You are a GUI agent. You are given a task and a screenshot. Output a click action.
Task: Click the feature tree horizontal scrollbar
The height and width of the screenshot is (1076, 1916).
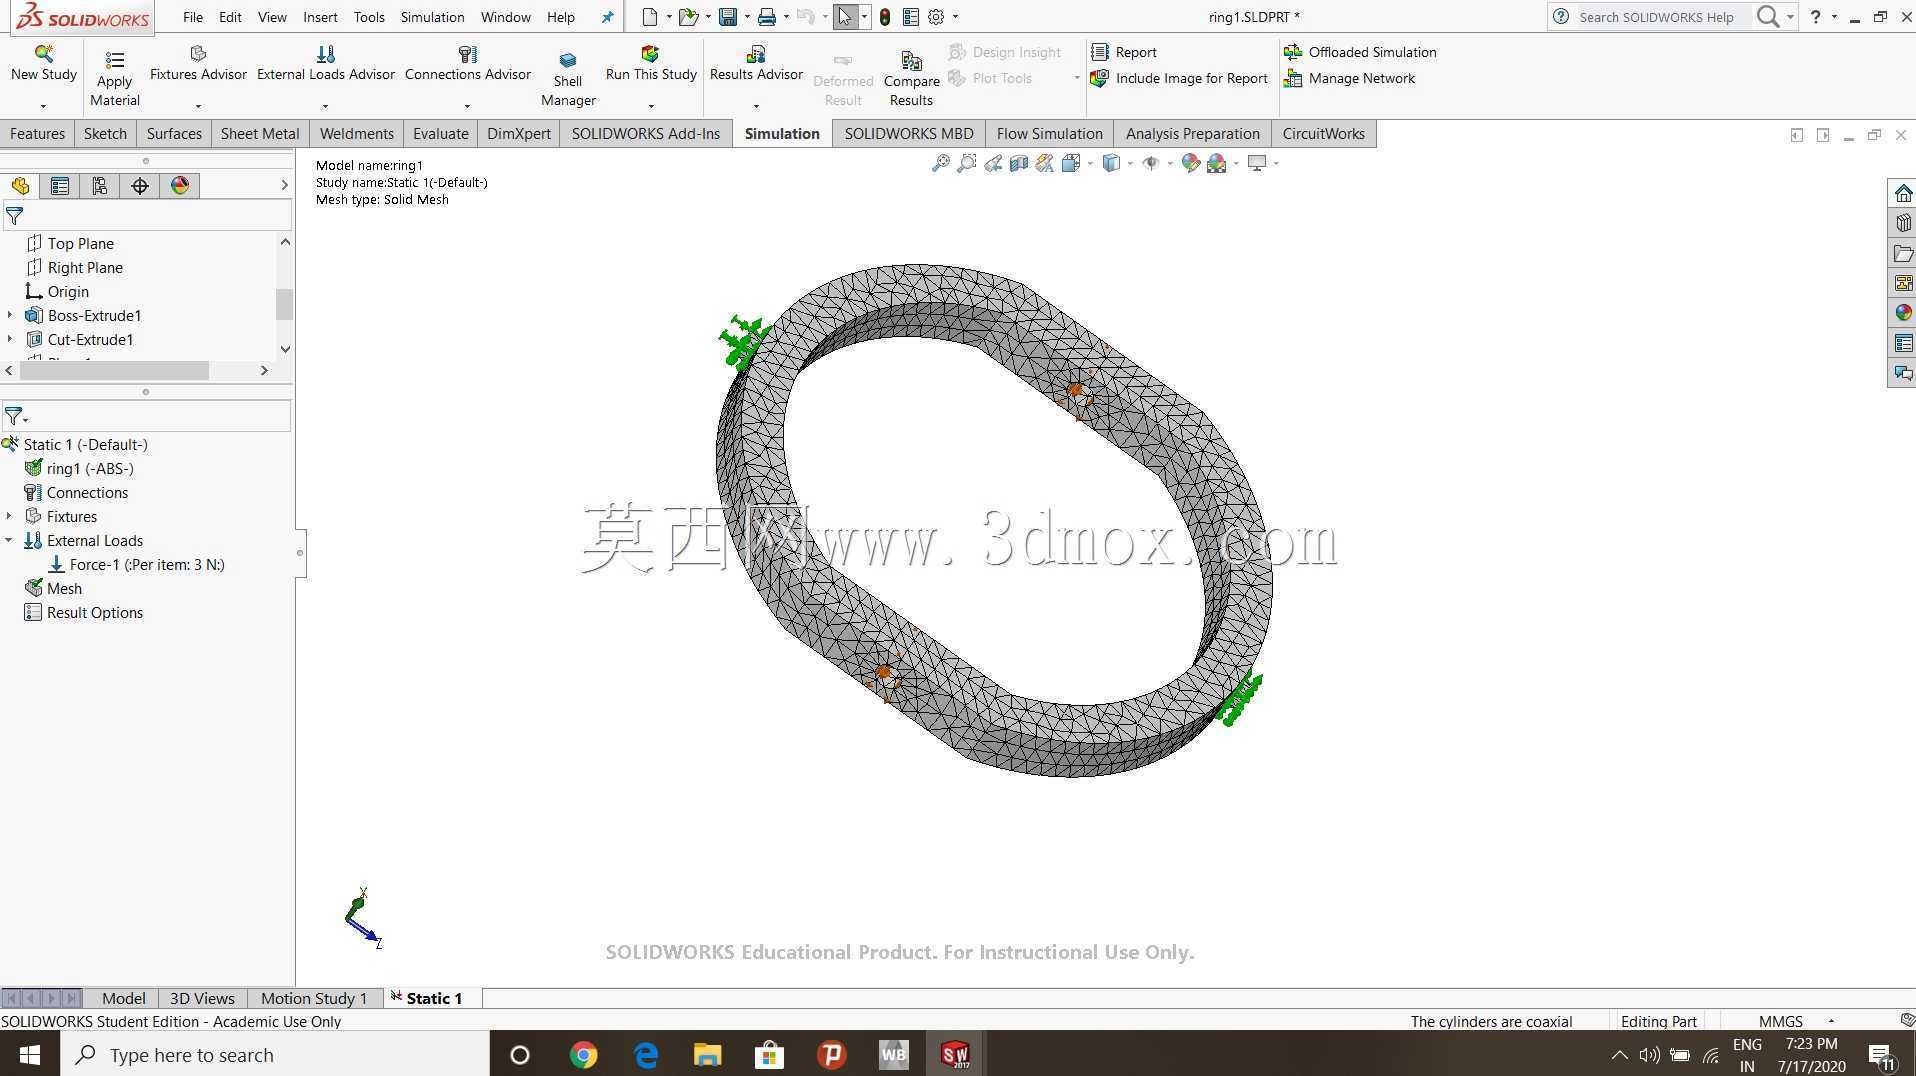114,370
